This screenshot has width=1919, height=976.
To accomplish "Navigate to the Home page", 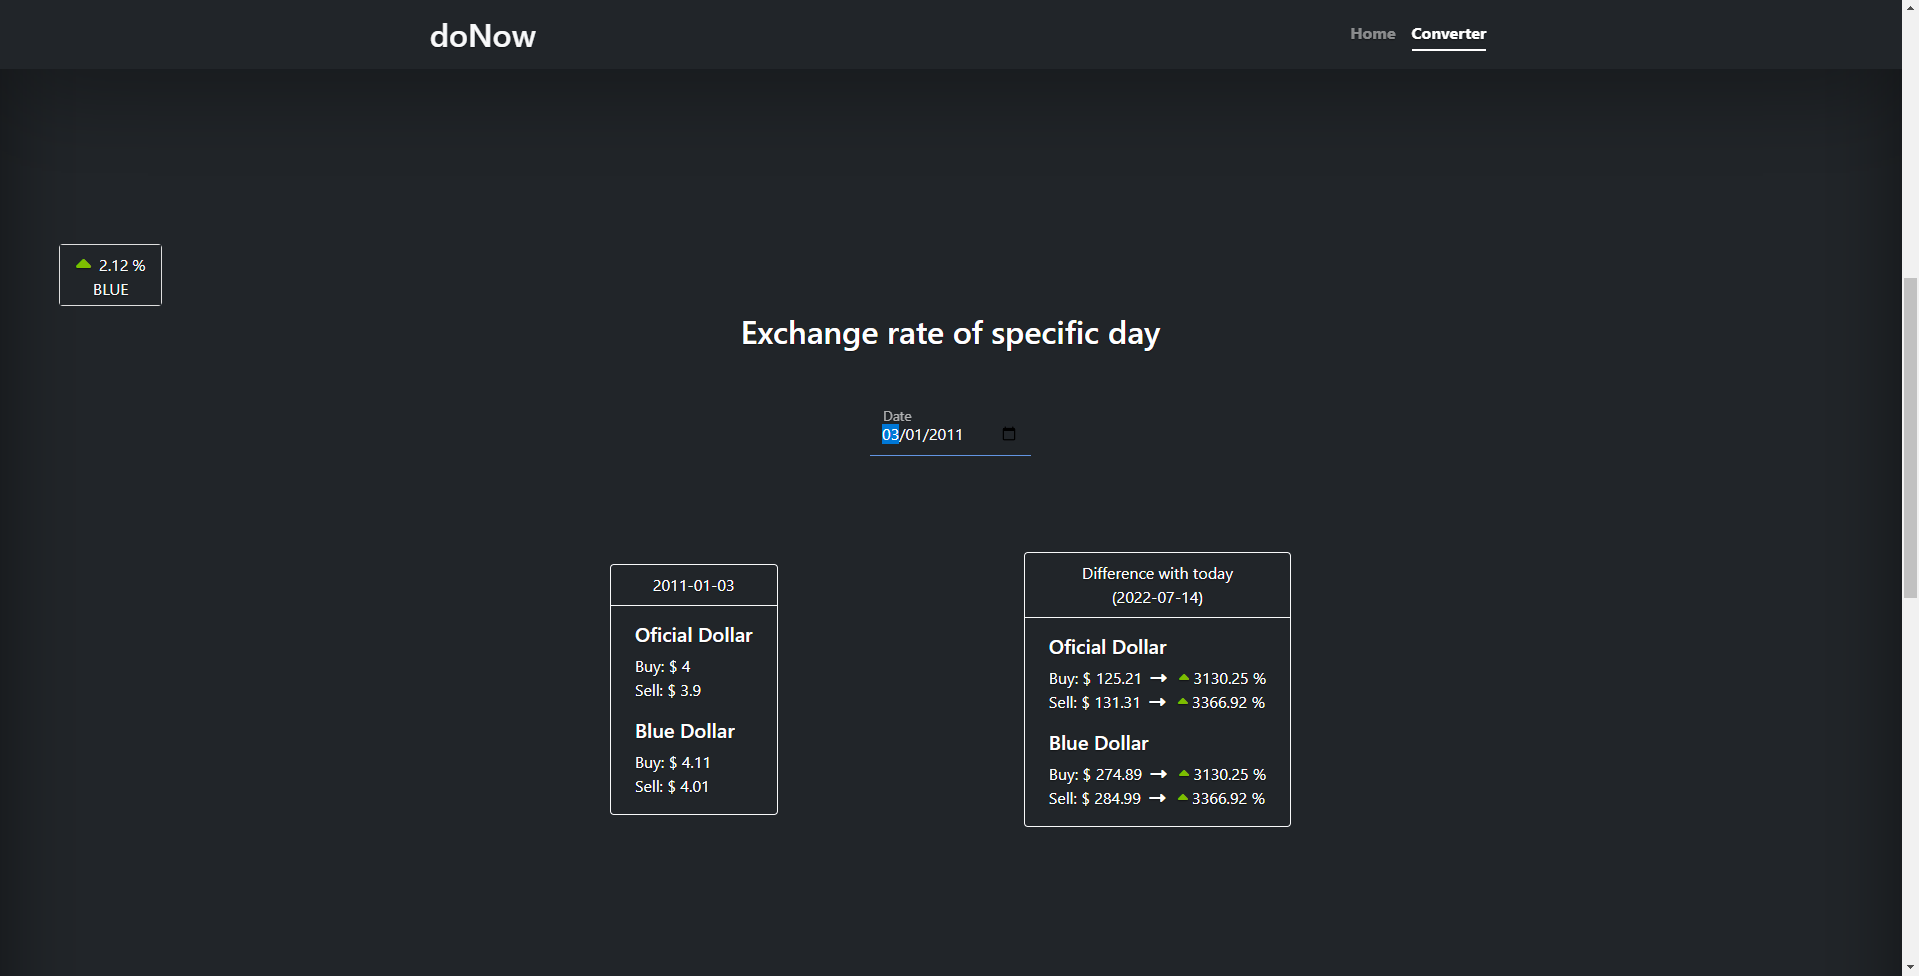I will 1371,33.
